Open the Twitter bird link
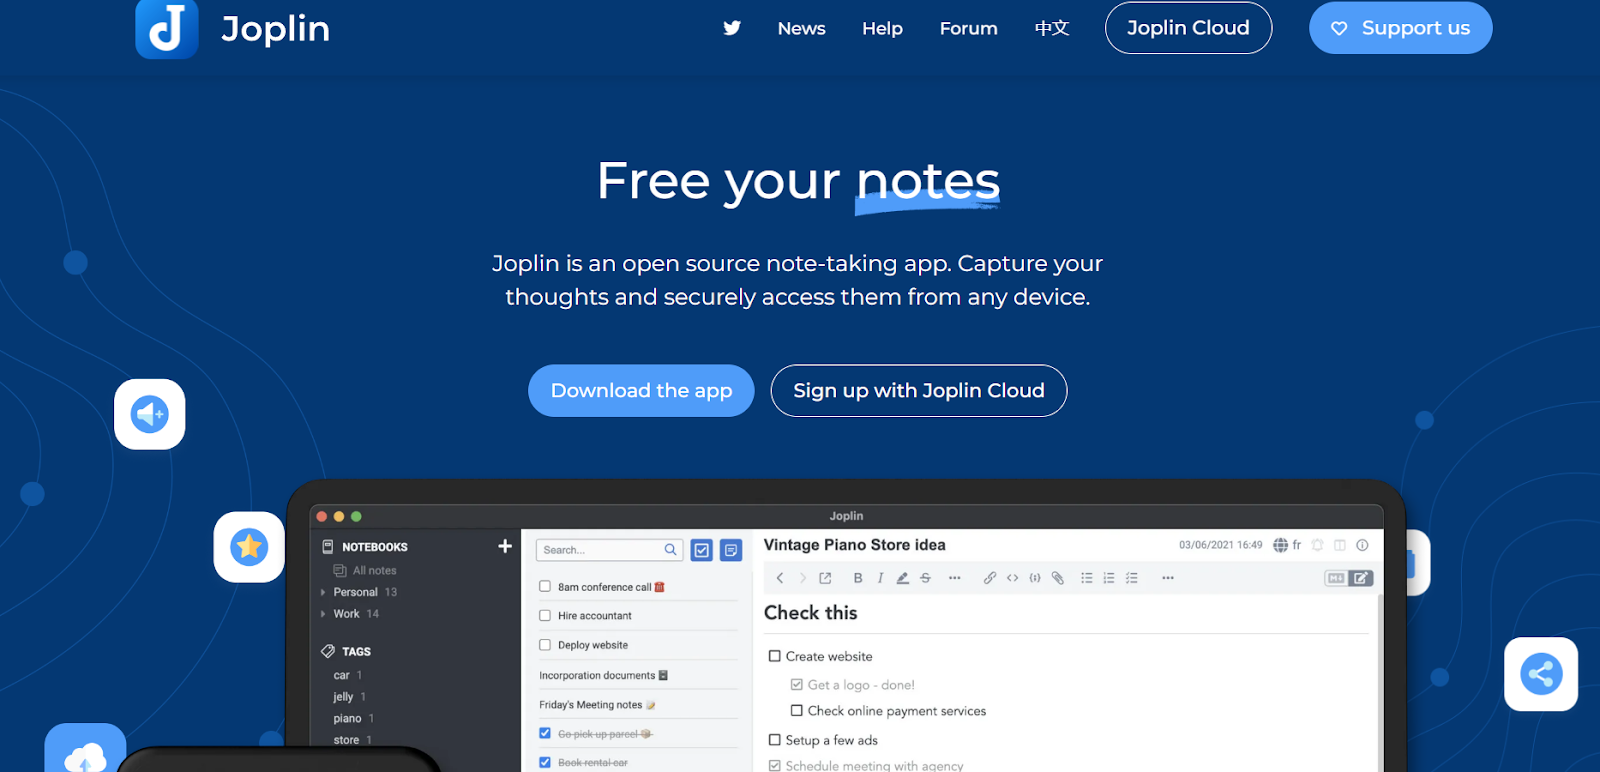The width and height of the screenshot is (1600, 772). 732,28
